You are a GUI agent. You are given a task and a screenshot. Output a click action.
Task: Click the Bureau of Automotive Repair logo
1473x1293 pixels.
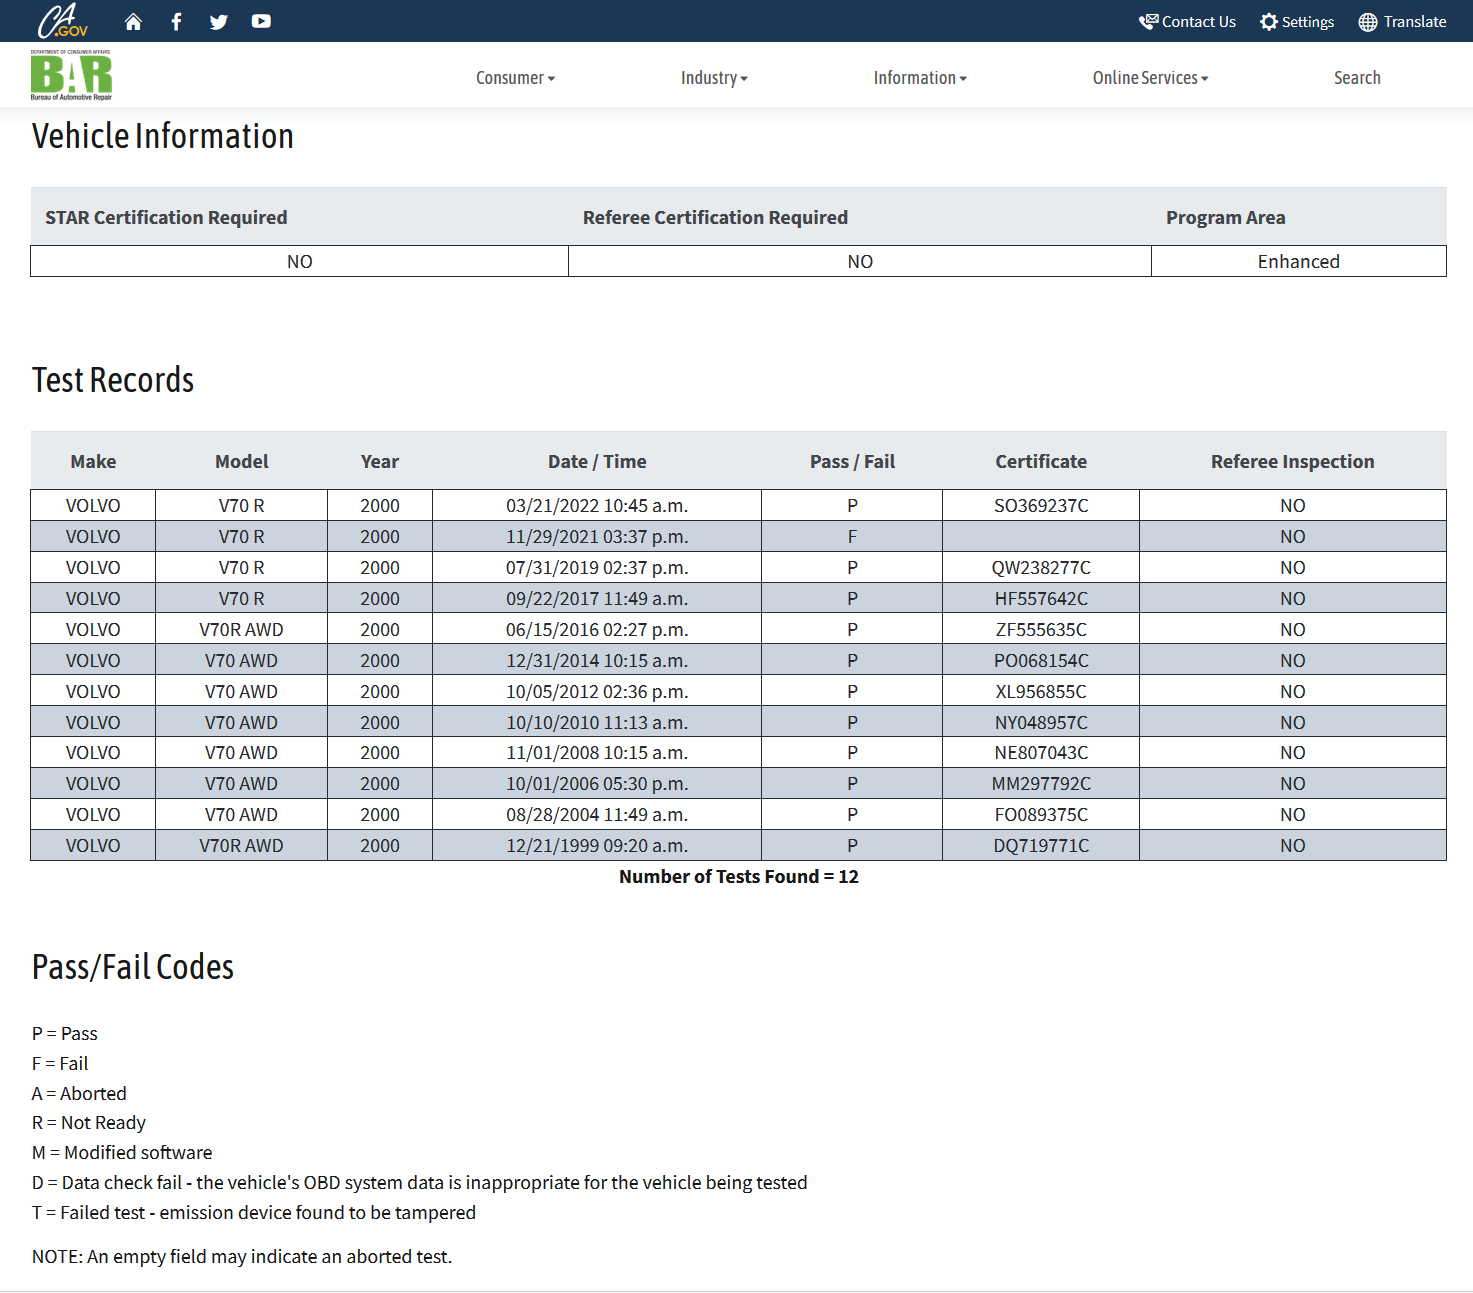pyautogui.click(x=71, y=76)
